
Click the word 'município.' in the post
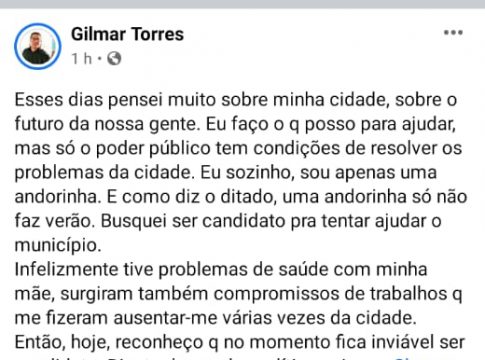pyautogui.click(x=58, y=246)
